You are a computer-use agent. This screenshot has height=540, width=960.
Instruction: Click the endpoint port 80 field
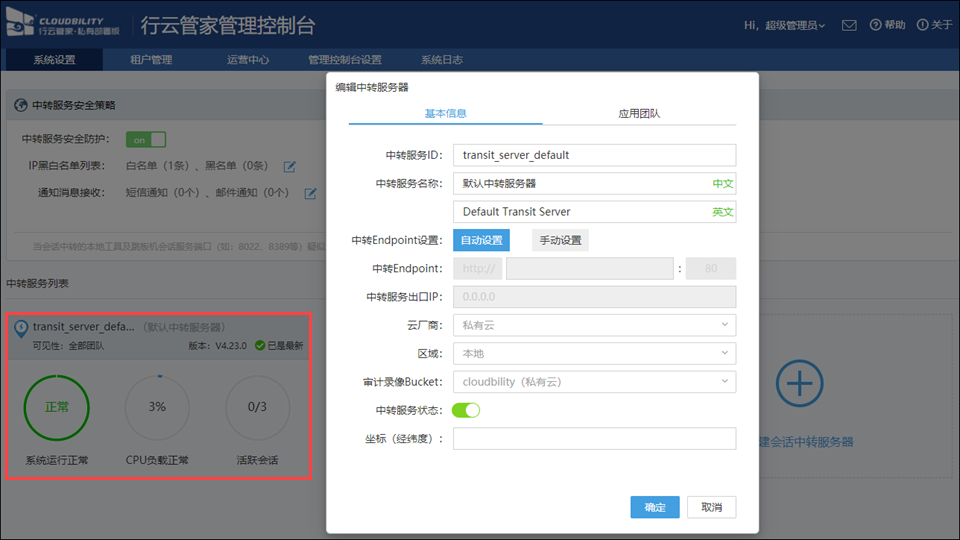711,268
